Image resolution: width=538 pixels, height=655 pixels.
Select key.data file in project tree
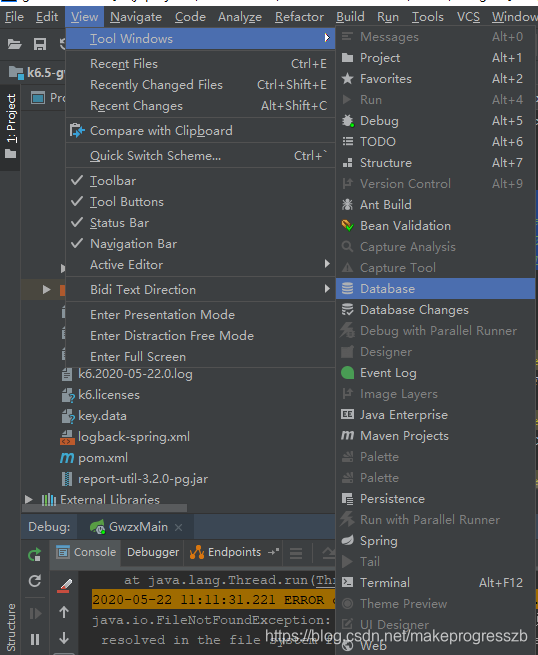[102, 416]
